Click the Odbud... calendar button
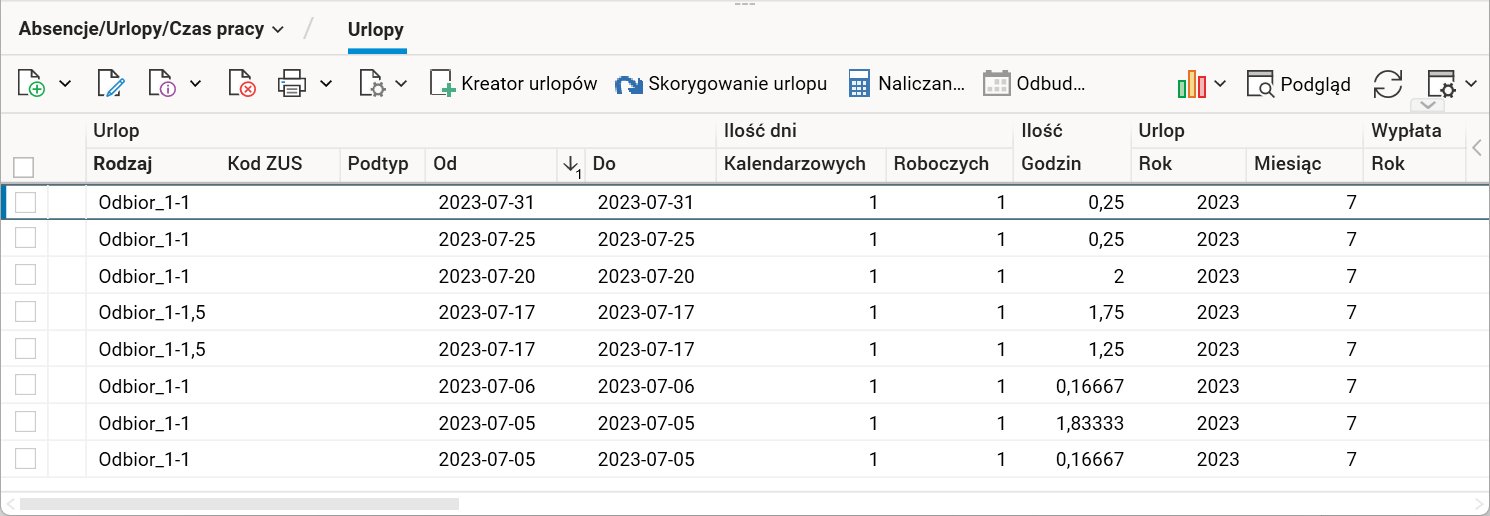This screenshot has width=1490, height=516. (1034, 84)
